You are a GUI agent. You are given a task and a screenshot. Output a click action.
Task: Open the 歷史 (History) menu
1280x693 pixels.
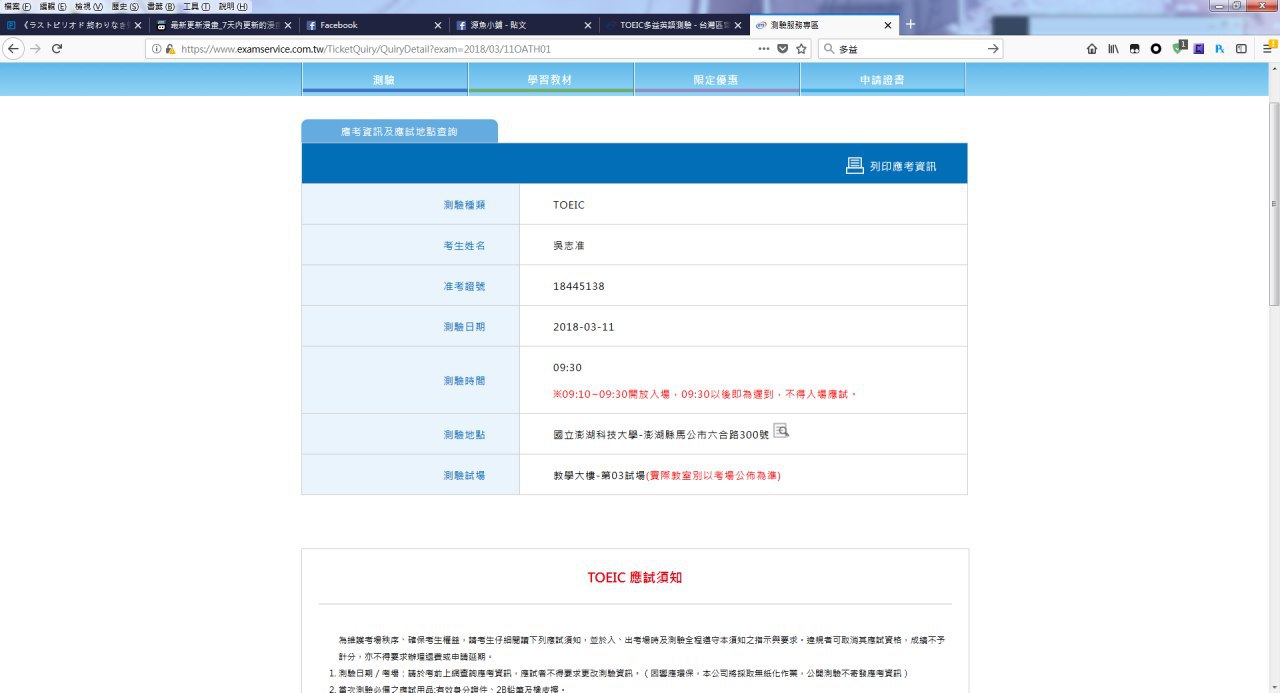pyautogui.click(x=122, y=6)
